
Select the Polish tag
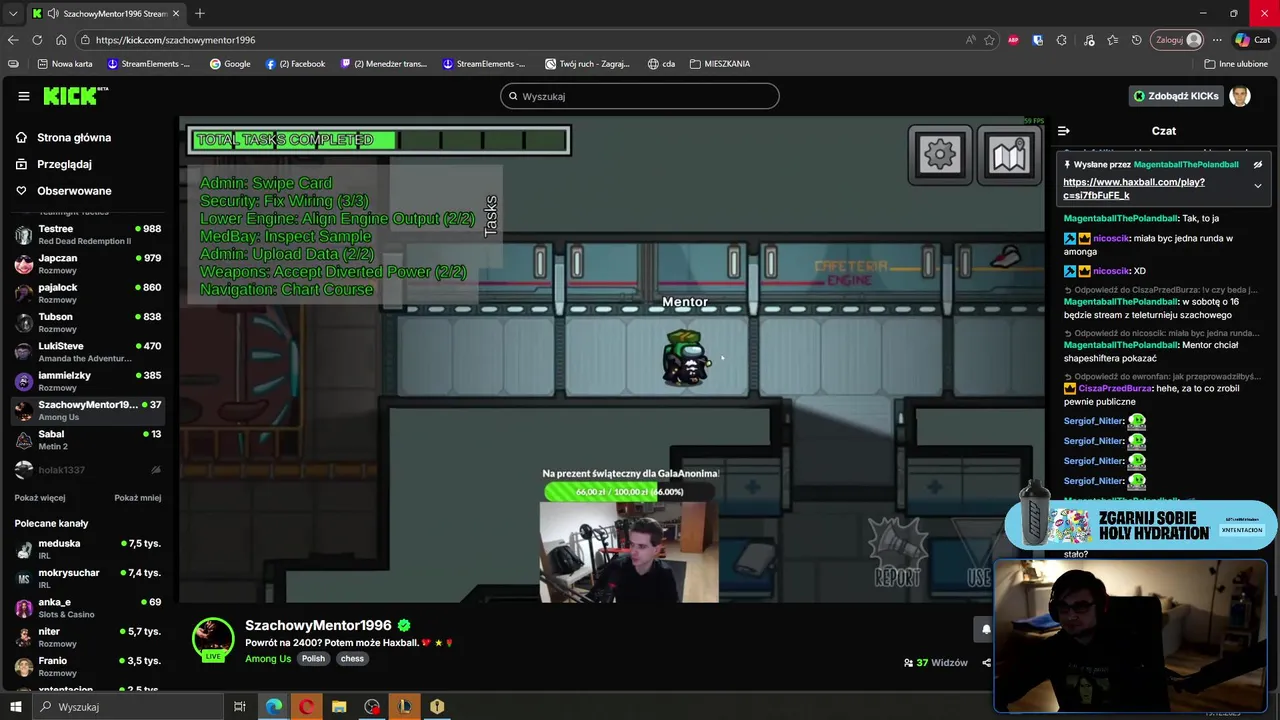pos(313,659)
